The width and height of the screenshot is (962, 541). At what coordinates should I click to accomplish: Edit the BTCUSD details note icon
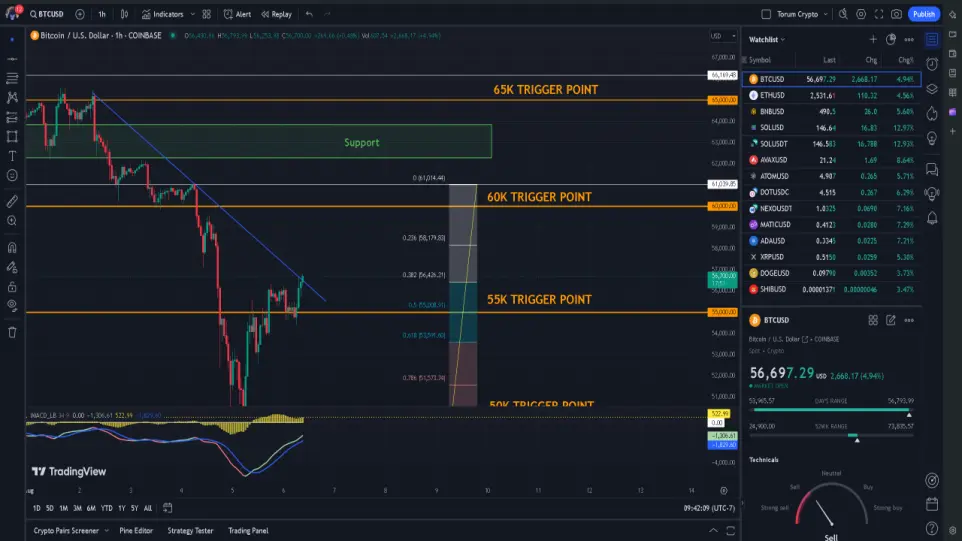(x=891, y=320)
